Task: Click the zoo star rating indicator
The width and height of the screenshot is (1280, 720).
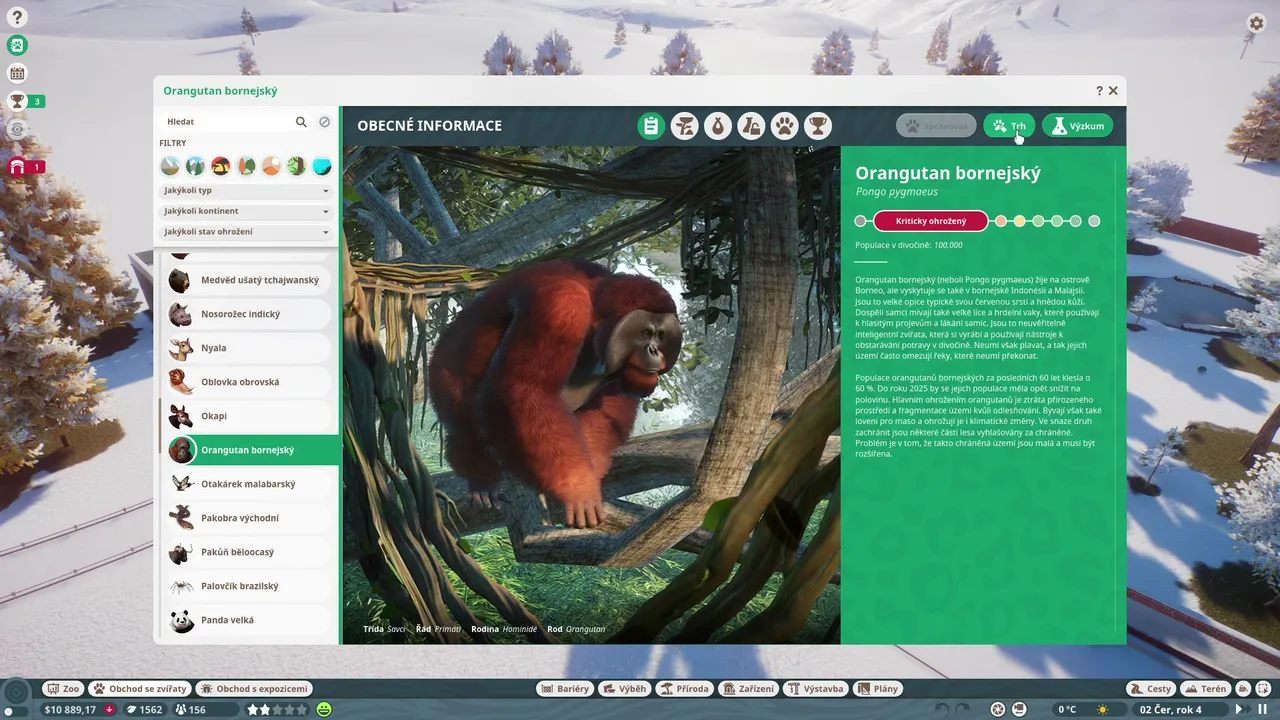Action: point(278,709)
